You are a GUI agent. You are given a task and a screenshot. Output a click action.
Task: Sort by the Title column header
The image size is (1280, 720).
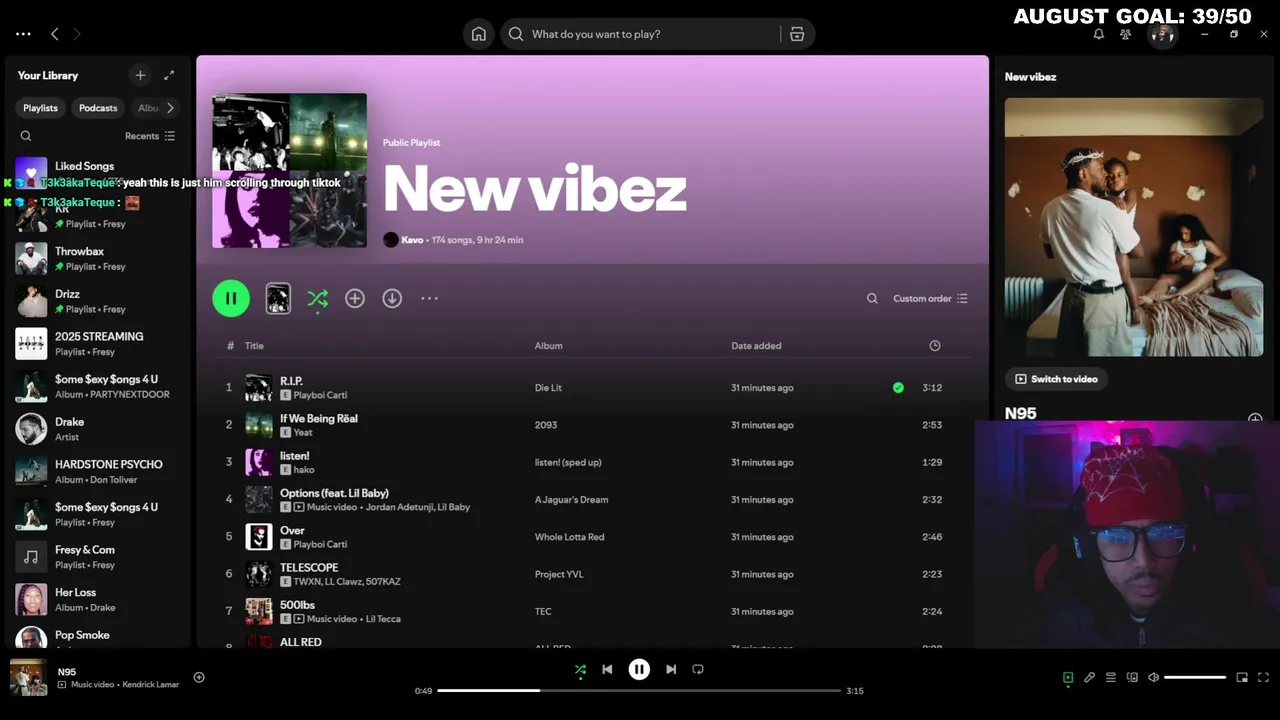coord(254,346)
